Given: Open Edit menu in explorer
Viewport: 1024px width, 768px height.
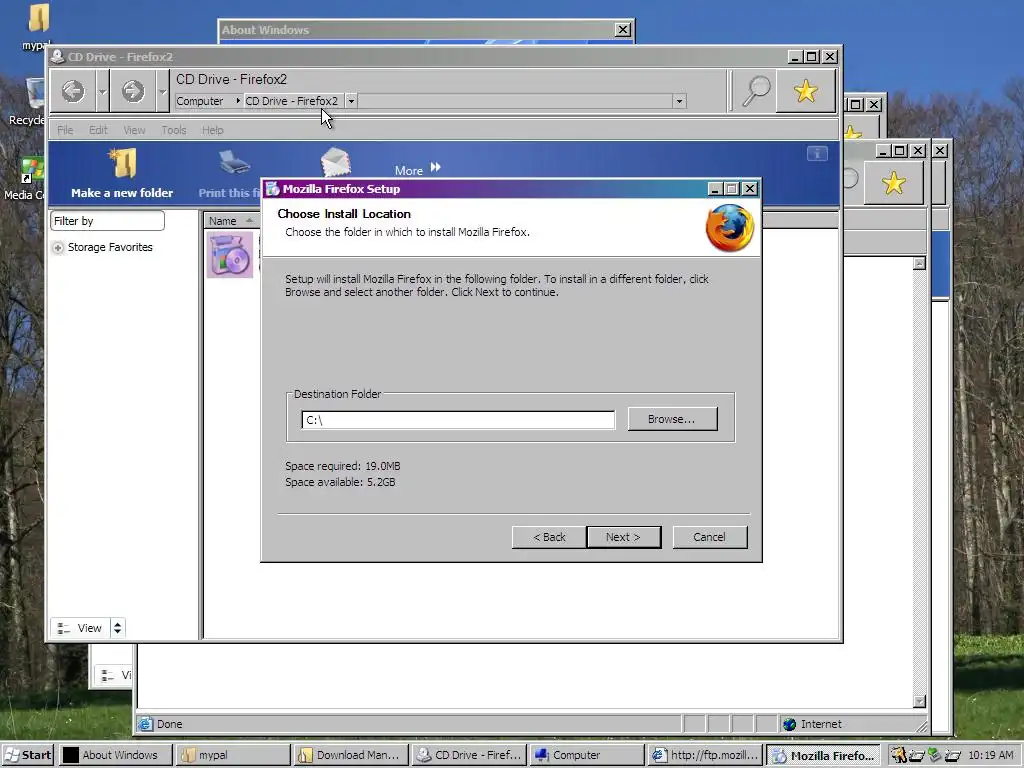Looking at the screenshot, I should 98,130.
